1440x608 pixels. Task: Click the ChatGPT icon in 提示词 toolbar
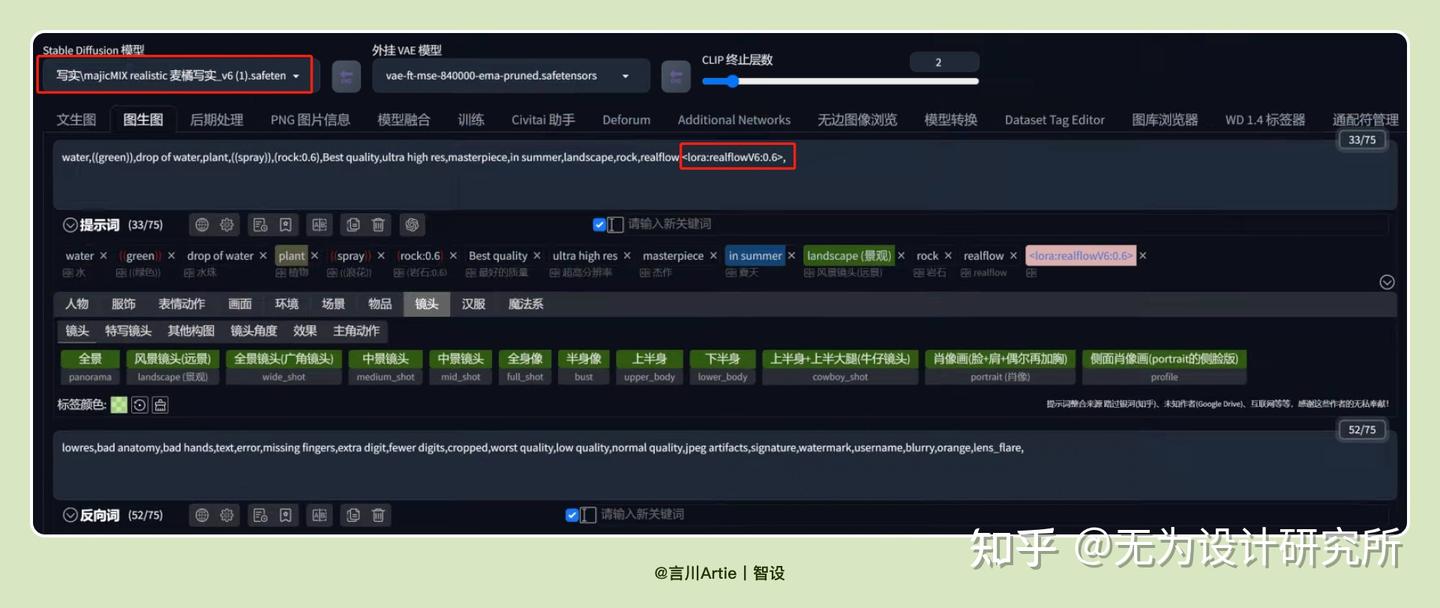coord(412,225)
